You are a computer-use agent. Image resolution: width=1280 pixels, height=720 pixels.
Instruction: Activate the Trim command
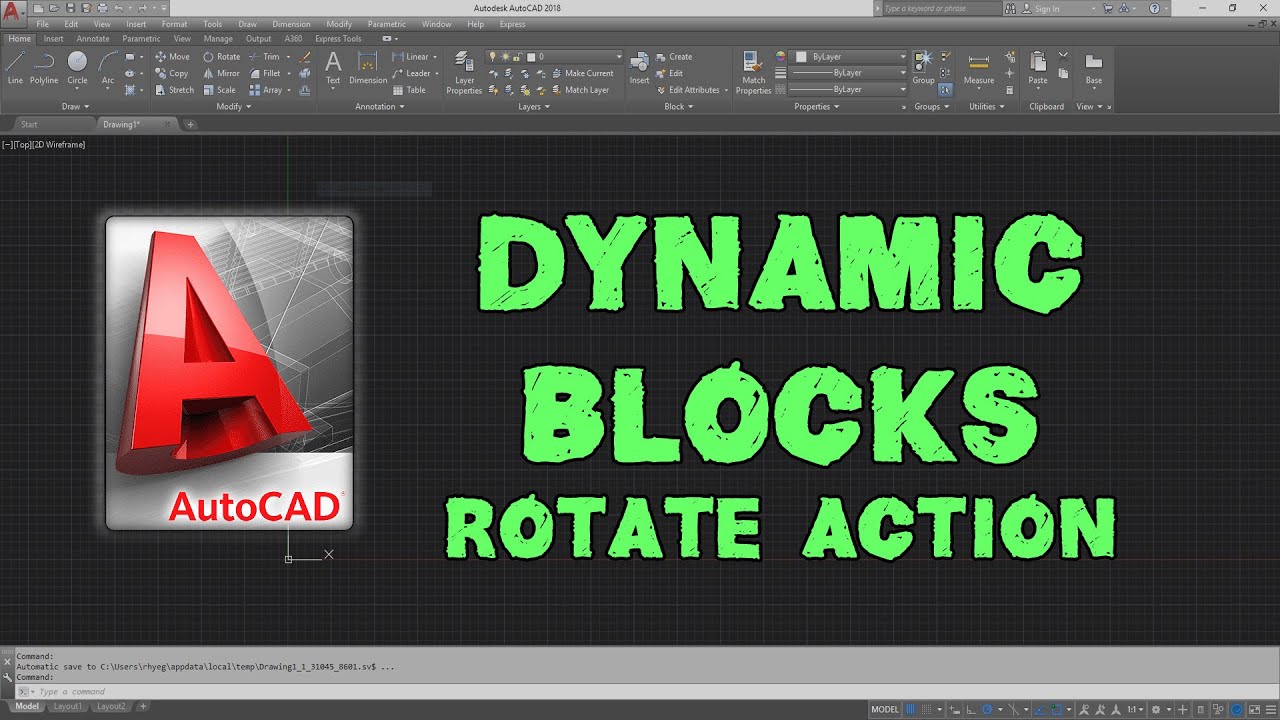tap(264, 57)
